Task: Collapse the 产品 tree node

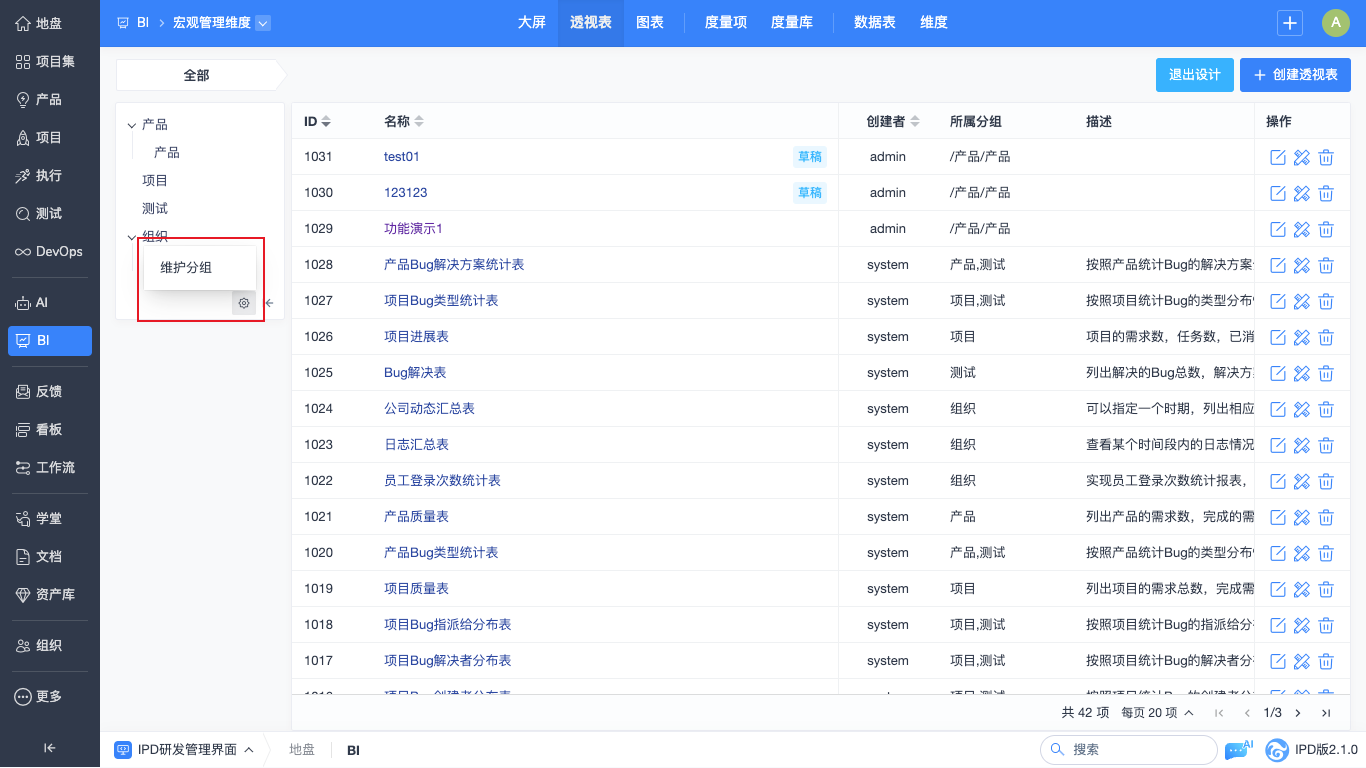Action: pyautogui.click(x=131, y=125)
